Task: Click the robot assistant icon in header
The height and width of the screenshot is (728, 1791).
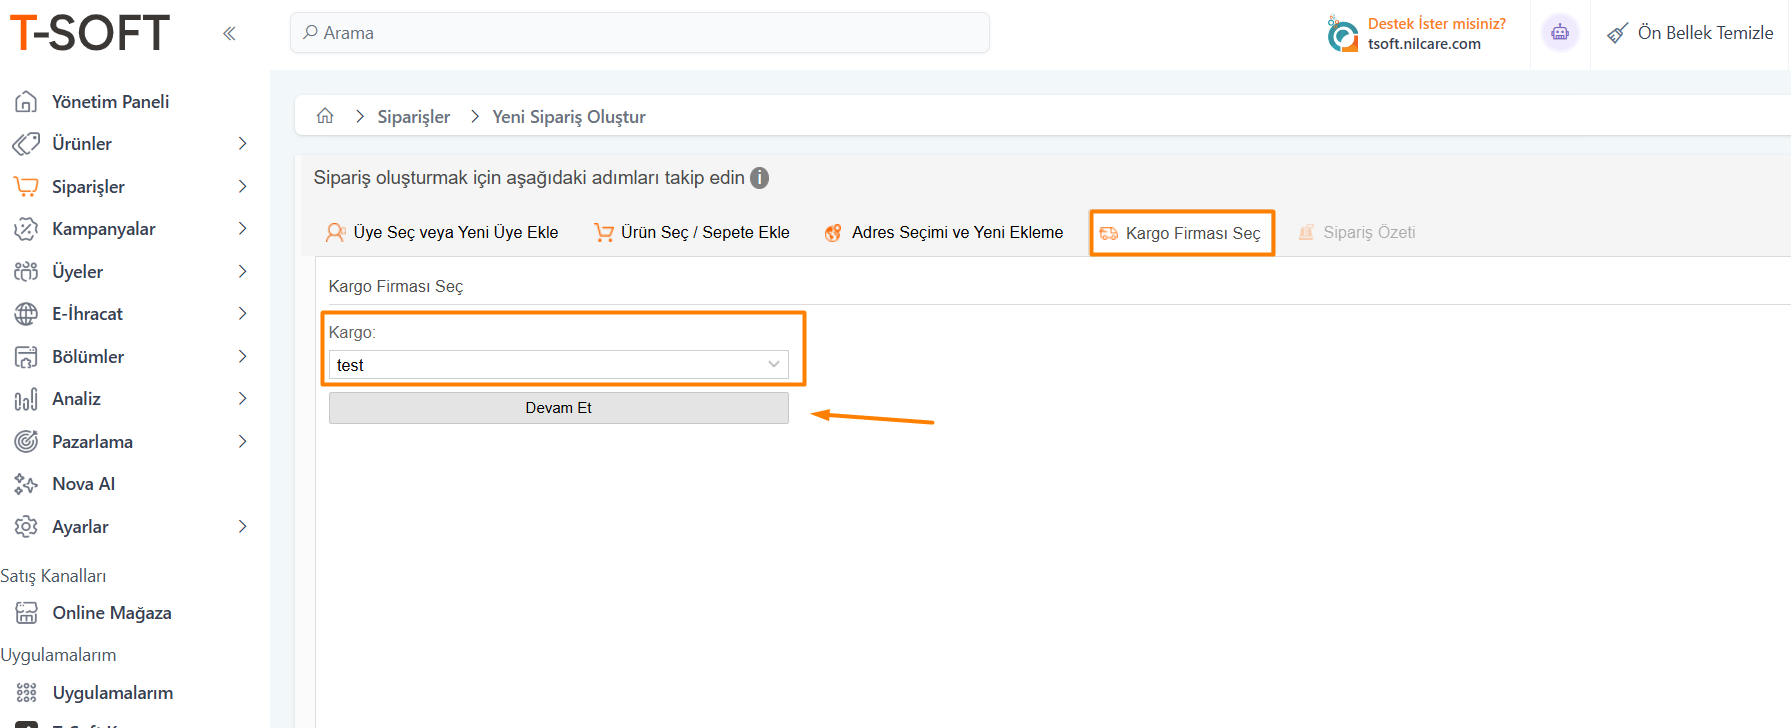Action: (1560, 33)
